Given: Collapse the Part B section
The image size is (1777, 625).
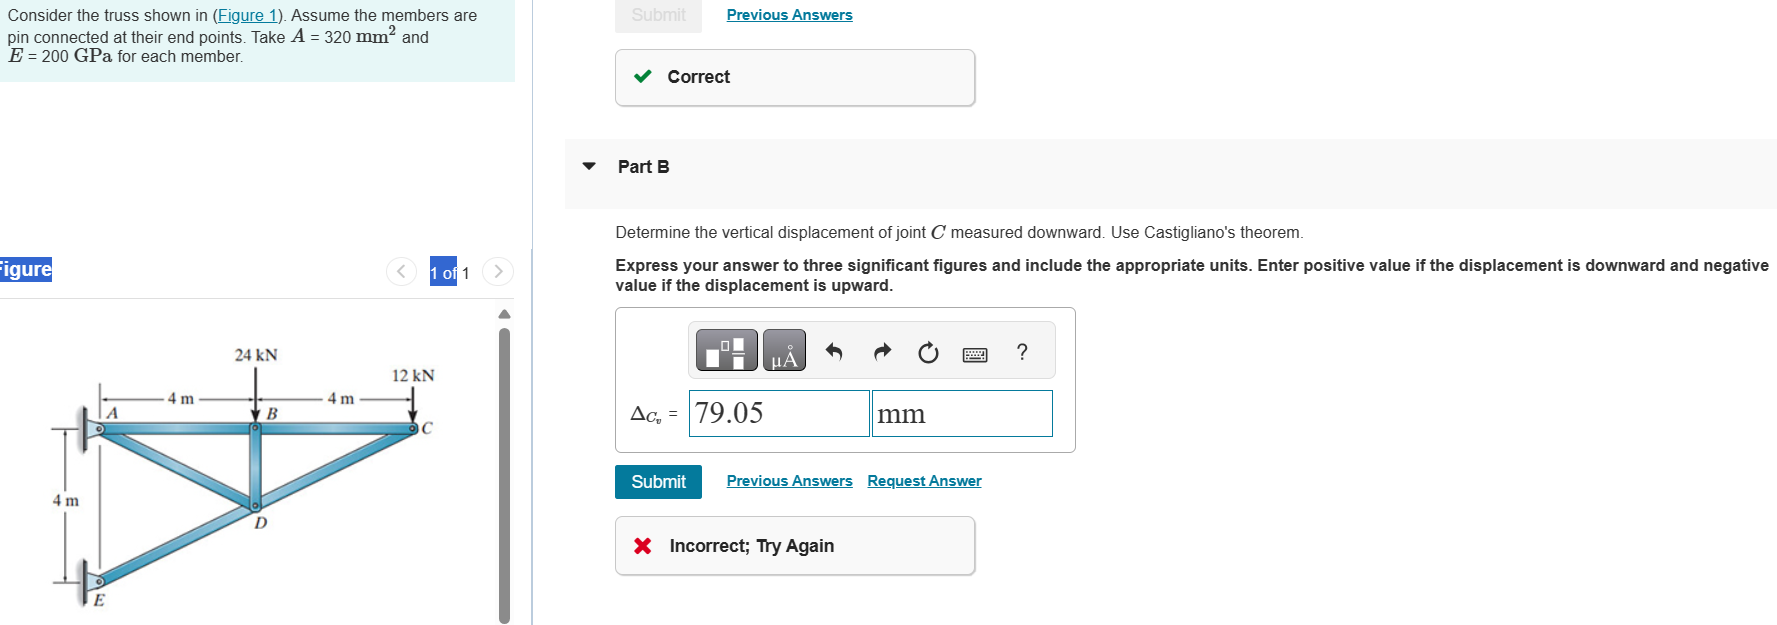Looking at the screenshot, I should tap(588, 166).
